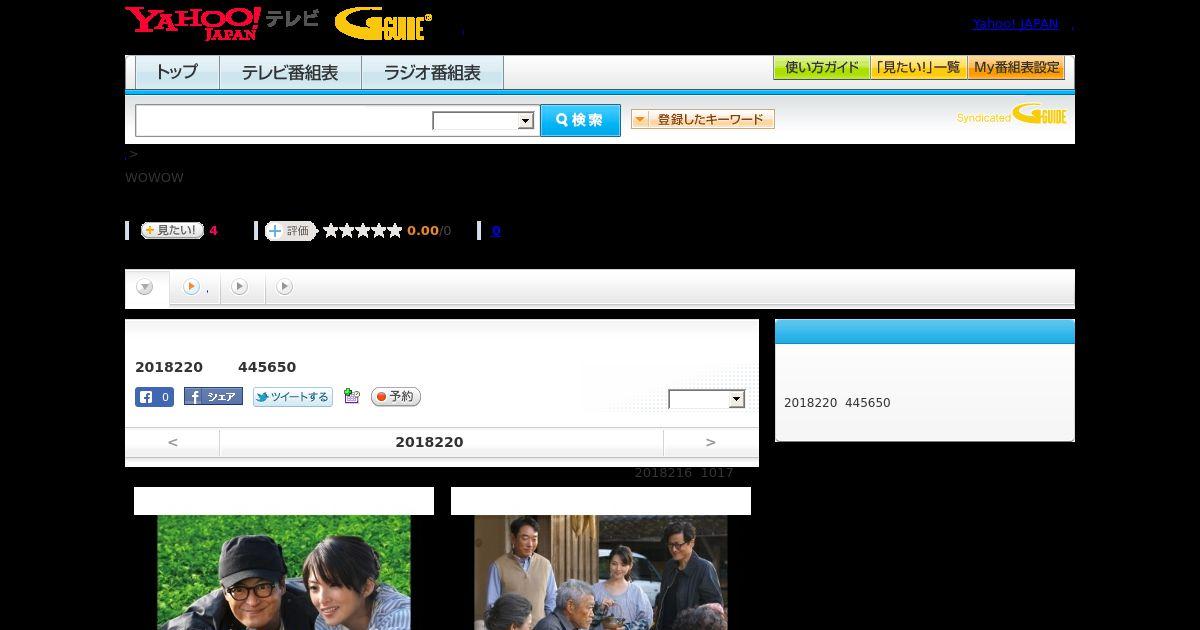Select the second tab with the orange play icon
The height and width of the screenshot is (630, 1200).
[x=195, y=287]
